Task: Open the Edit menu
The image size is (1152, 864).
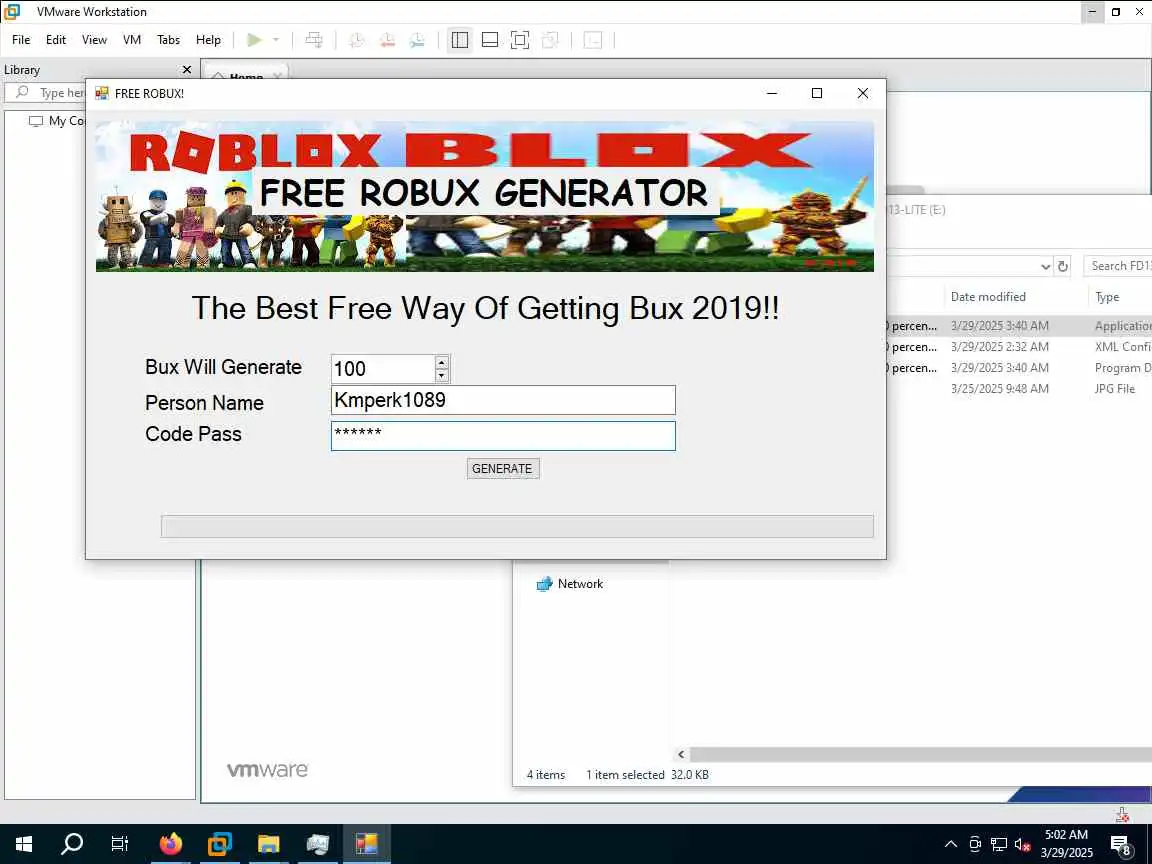Action: (56, 40)
